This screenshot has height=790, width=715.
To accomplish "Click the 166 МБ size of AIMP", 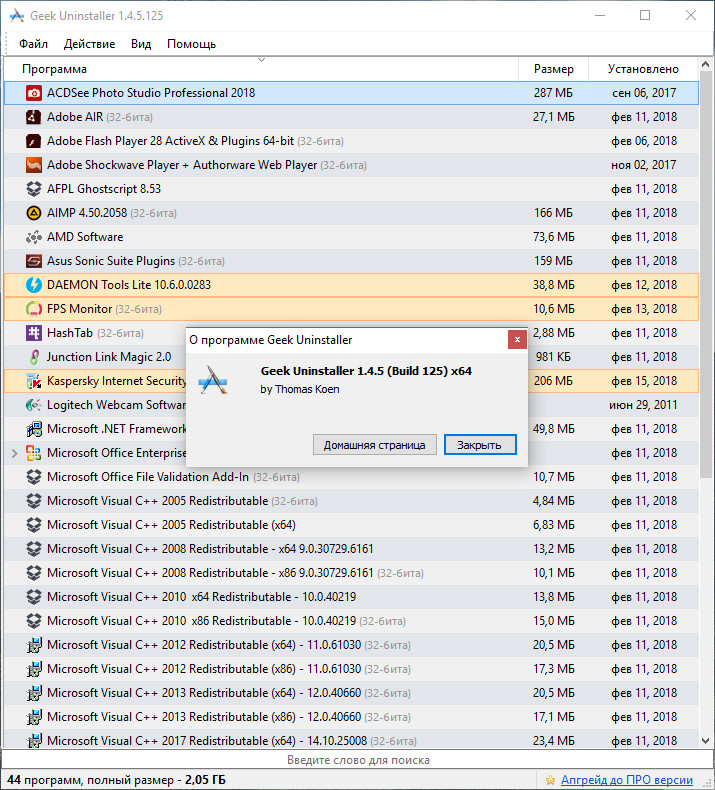I will pyautogui.click(x=553, y=213).
